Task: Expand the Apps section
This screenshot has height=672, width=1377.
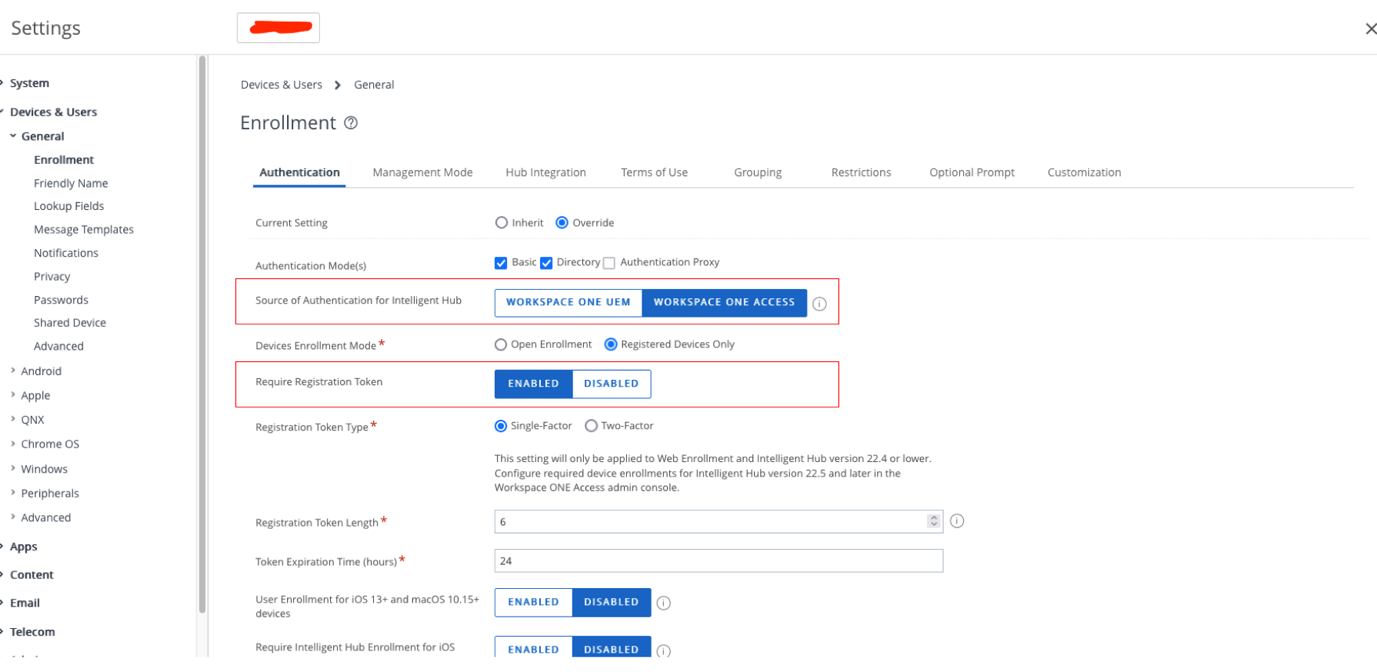Action: [3, 547]
